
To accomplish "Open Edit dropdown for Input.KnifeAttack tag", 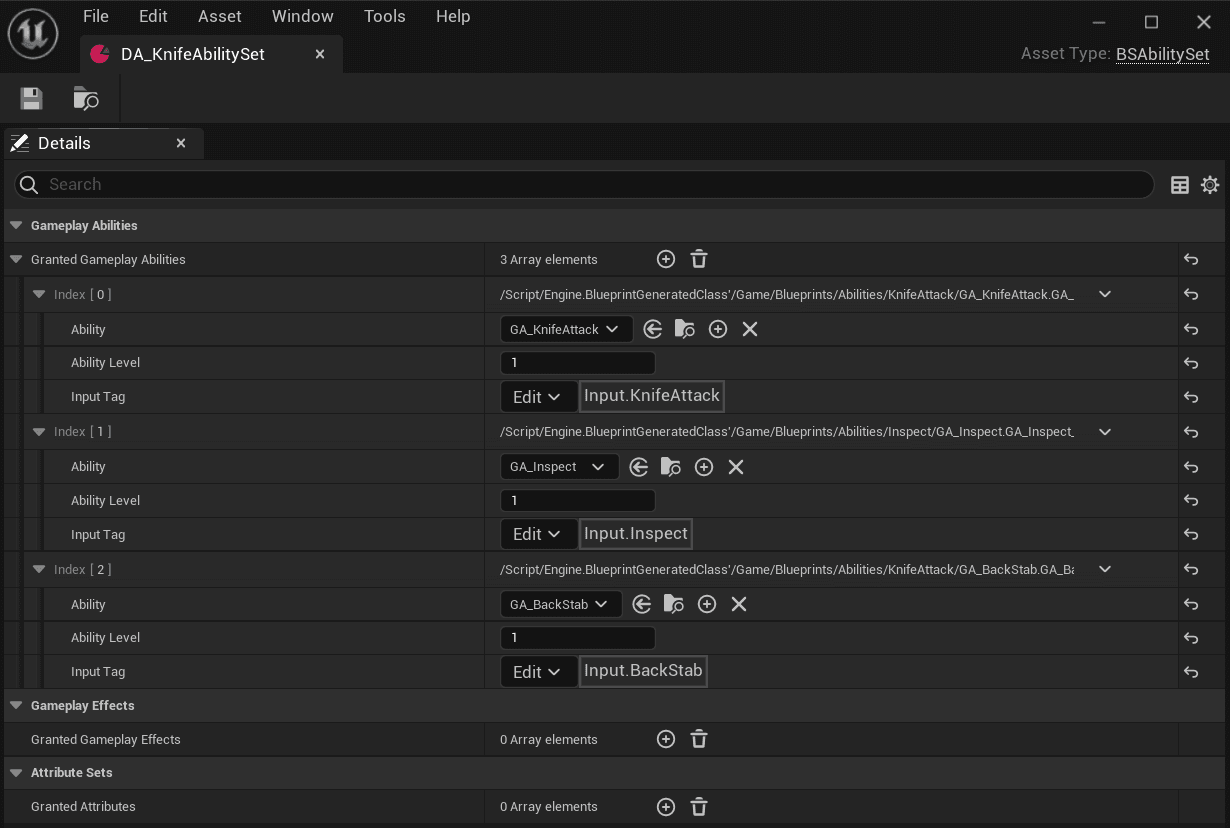I will pos(538,397).
